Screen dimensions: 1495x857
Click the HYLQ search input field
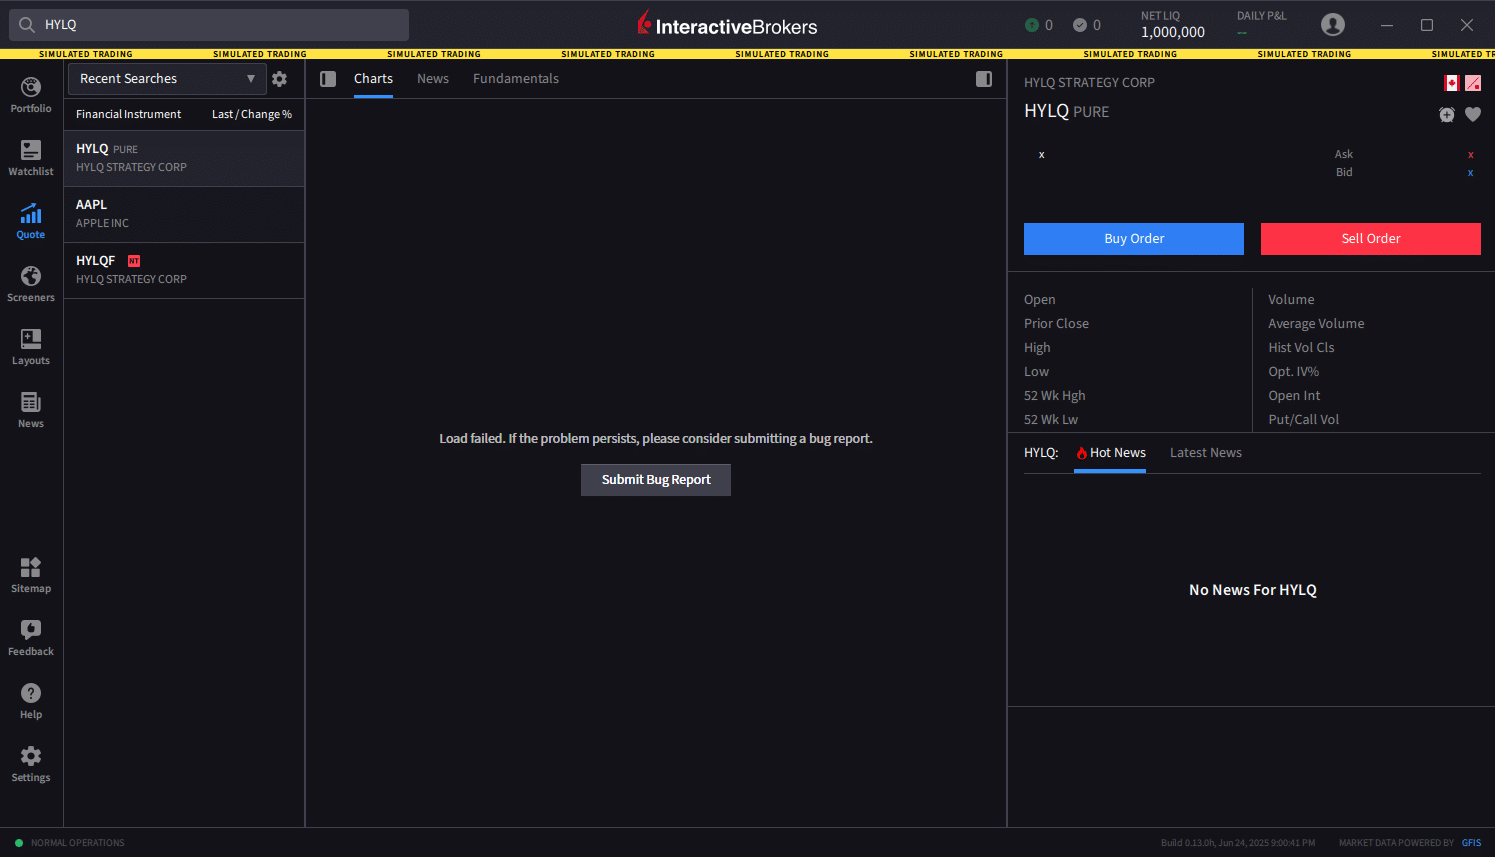208,25
